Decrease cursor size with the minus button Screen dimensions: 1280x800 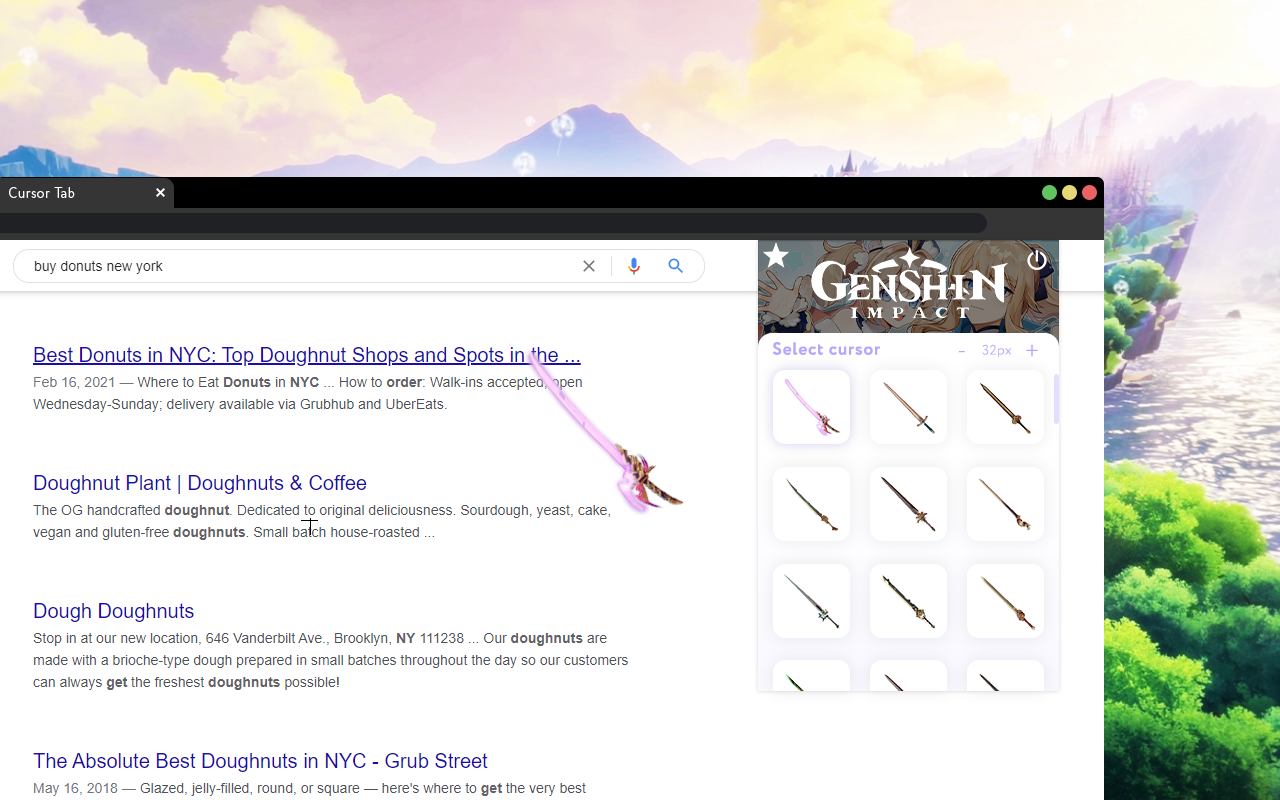961,351
